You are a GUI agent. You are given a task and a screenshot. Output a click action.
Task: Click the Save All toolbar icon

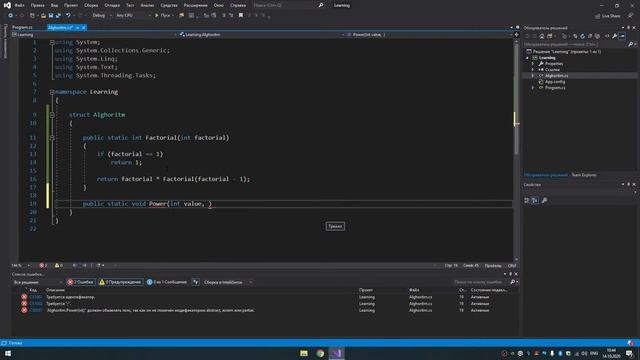[58, 16]
